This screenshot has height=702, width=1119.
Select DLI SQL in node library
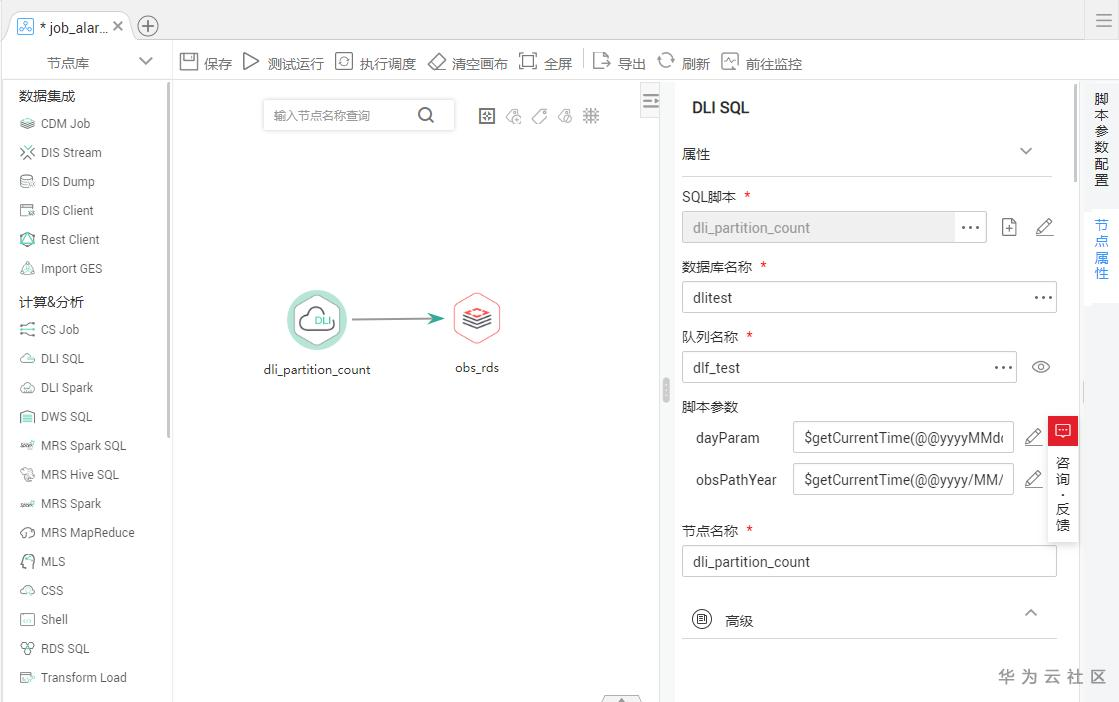(52, 359)
